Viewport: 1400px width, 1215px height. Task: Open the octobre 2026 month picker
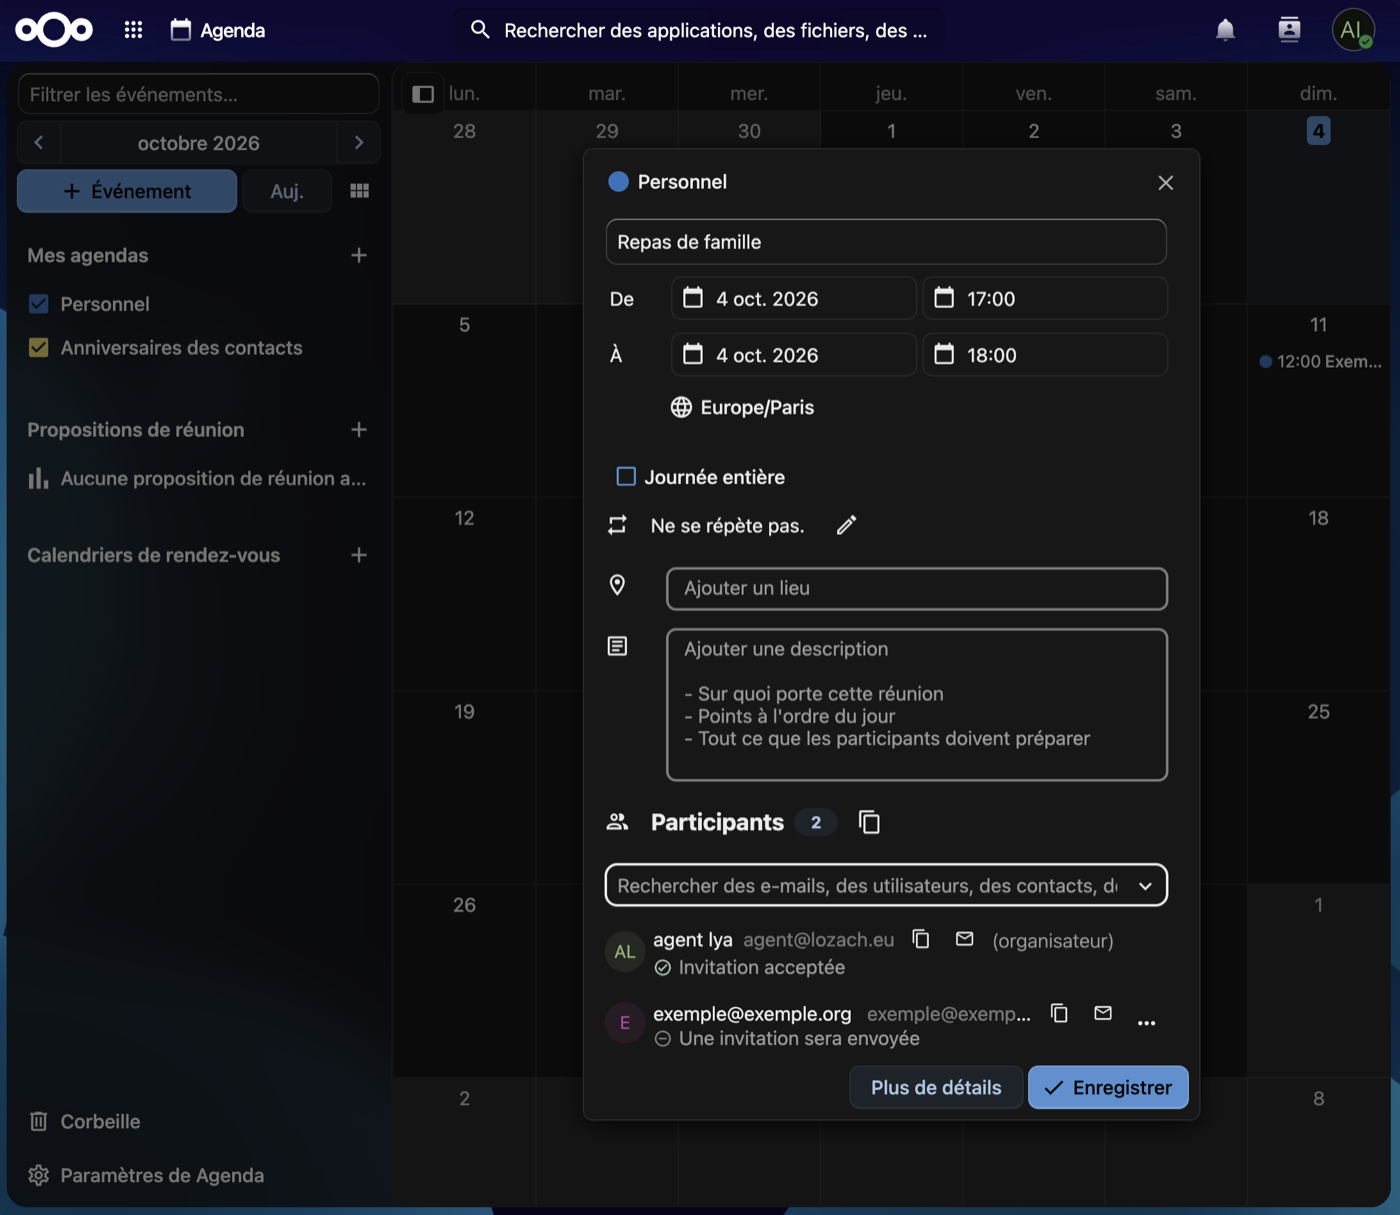tap(198, 143)
